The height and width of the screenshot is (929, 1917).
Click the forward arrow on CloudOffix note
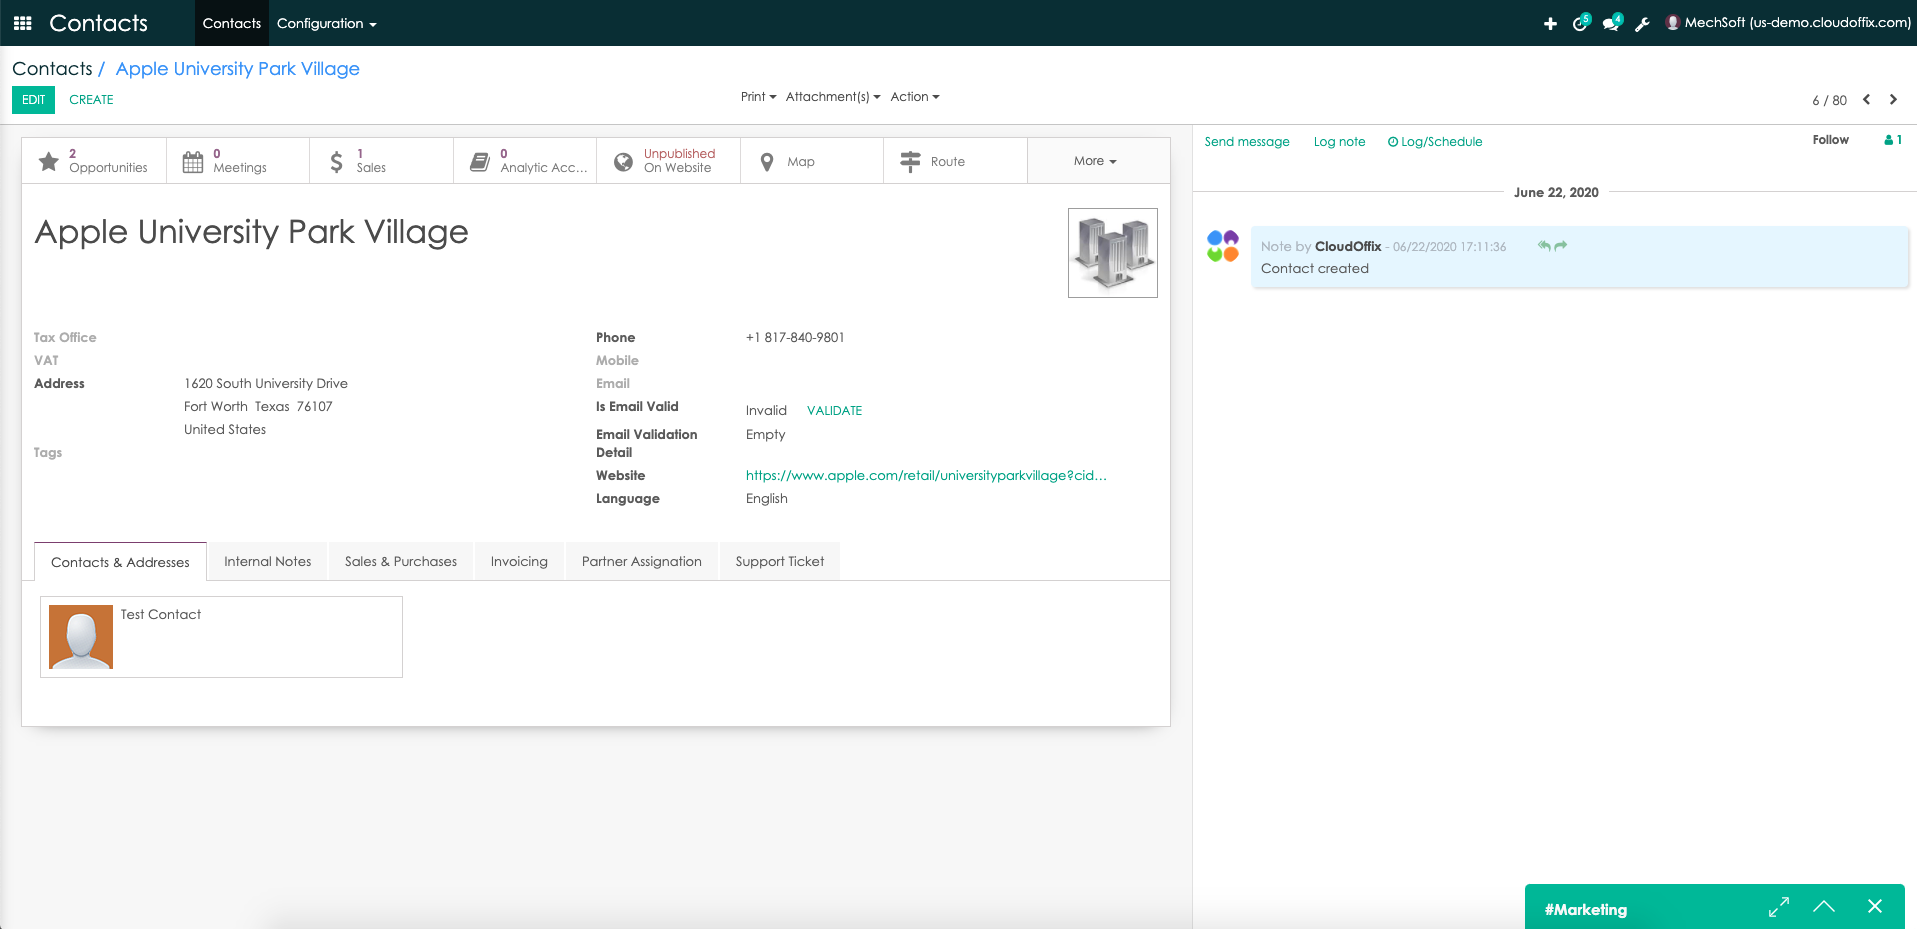1561,246
